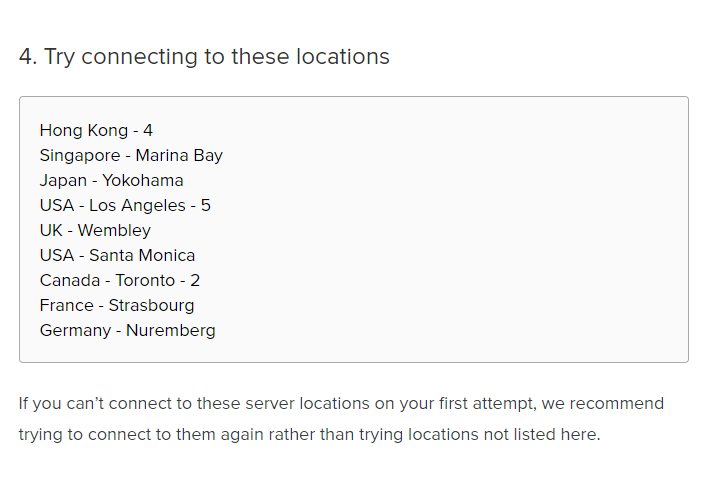Click the text 'locations not listed here'
Image resolution: width=728 pixels, height=481 pixels.
click(x=503, y=435)
